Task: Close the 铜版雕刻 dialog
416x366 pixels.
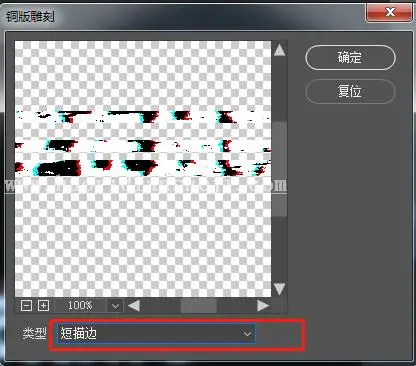Action: (x=389, y=12)
